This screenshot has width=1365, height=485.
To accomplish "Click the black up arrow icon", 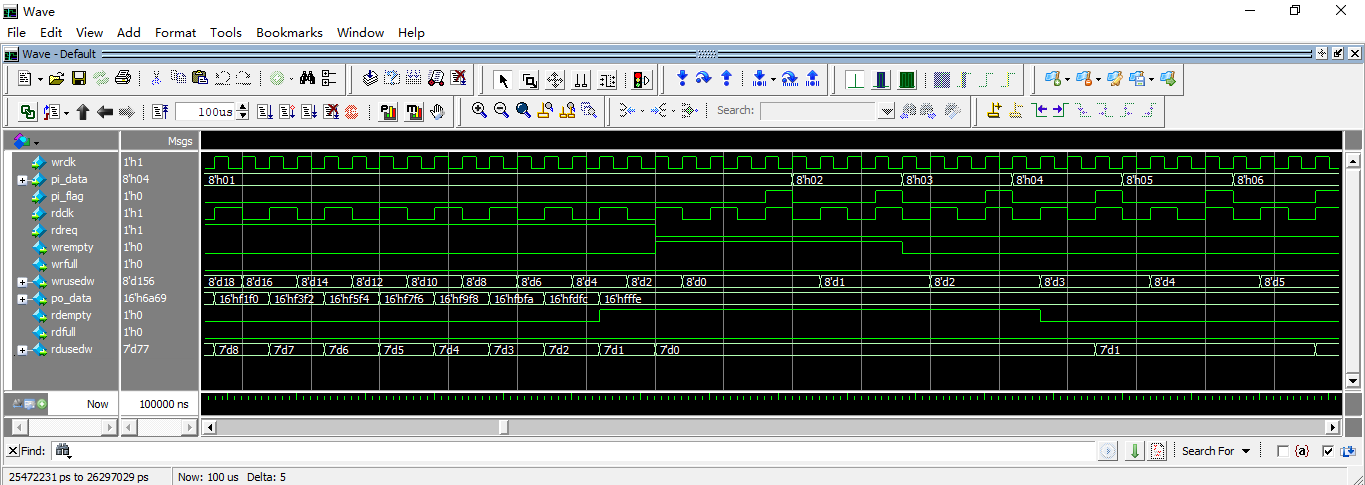I will [x=83, y=112].
